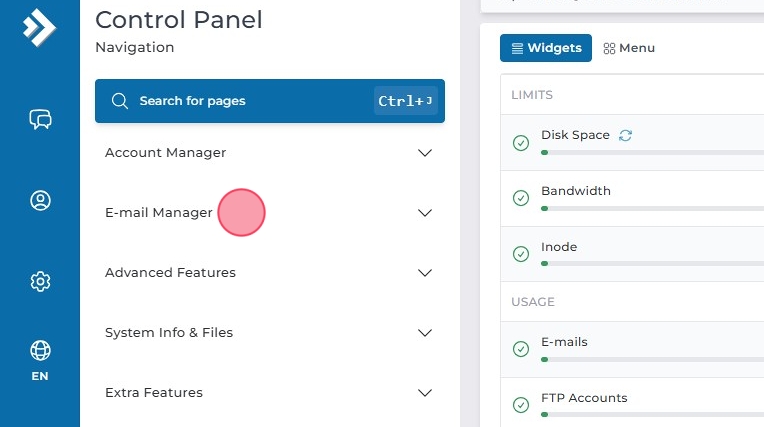Viewport: 764px width, 427px height.
Task: Click the Search for pages field
Action: (250, 101)
